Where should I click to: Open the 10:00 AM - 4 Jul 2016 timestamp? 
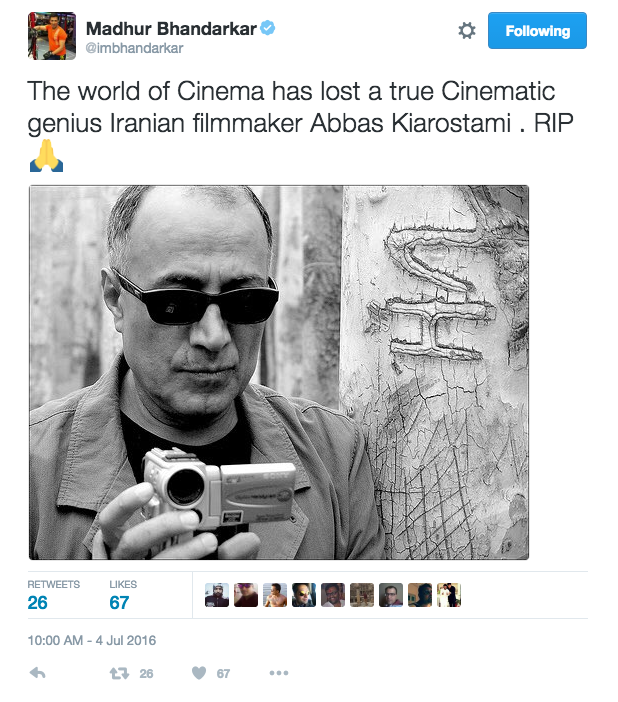(92, 640)
